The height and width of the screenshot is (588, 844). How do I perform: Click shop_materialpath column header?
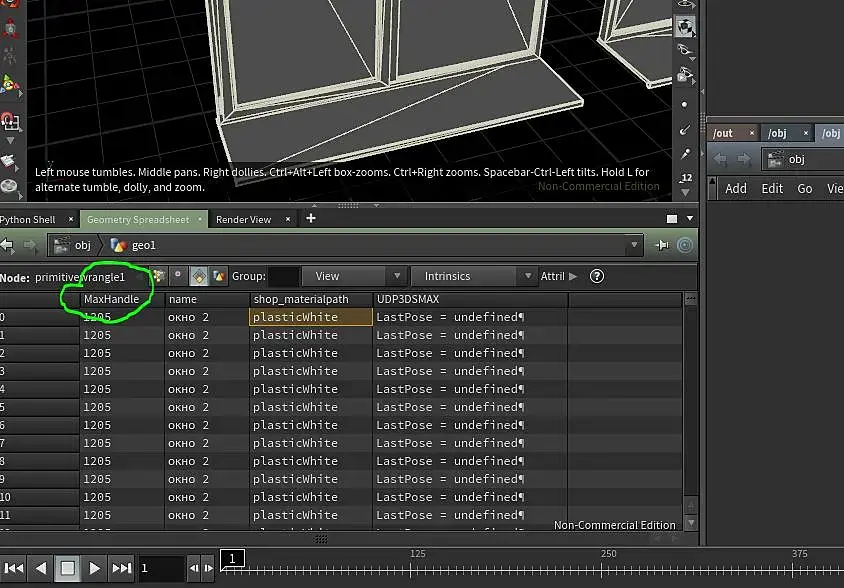tap(311, 299)
